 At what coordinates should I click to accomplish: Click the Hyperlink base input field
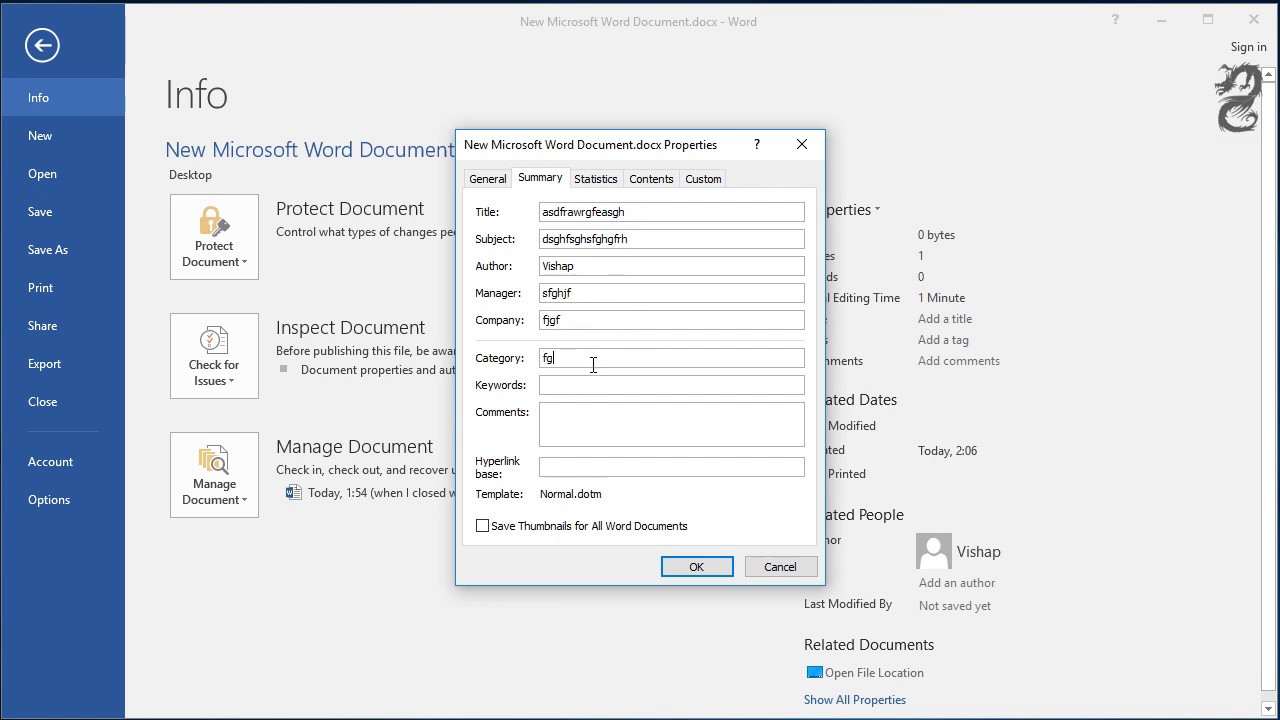(x=671, y=467)
